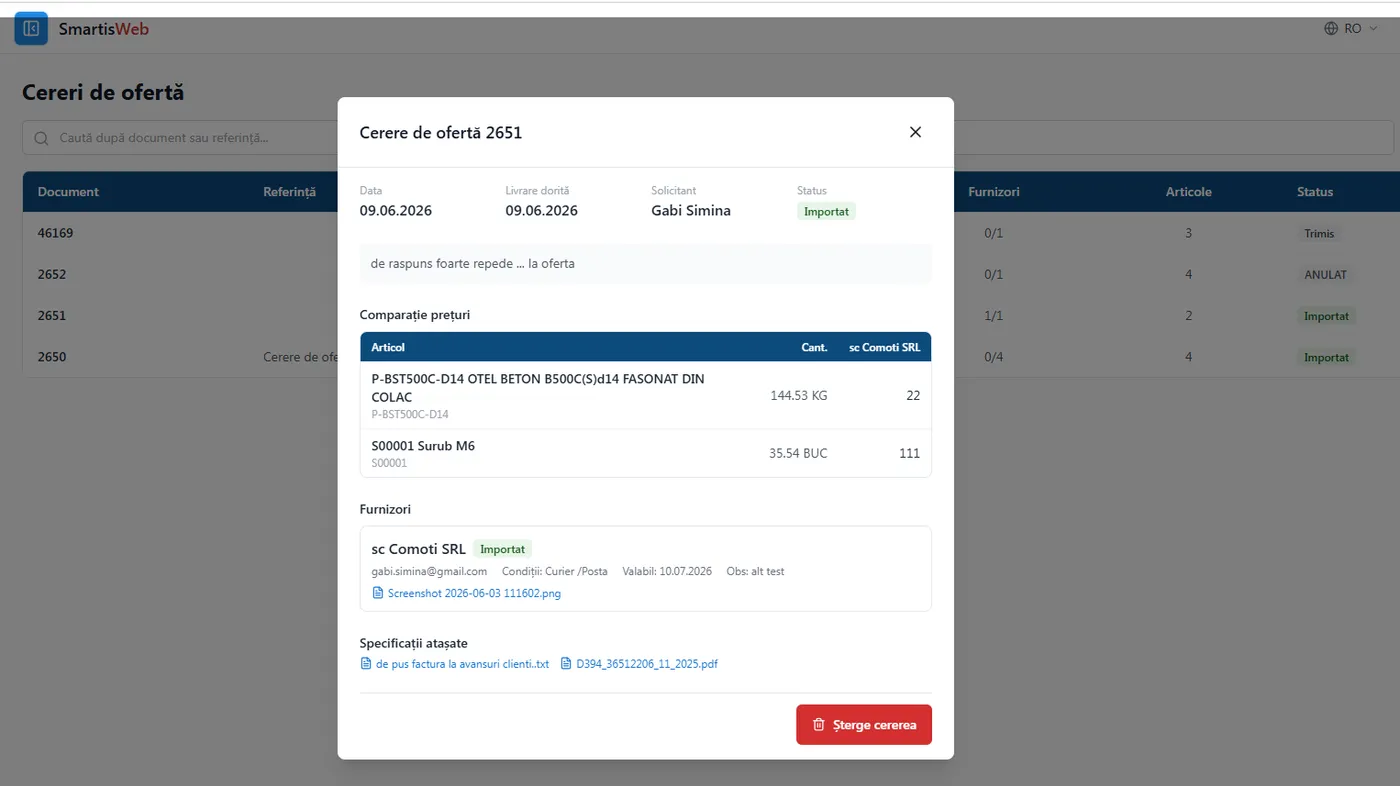Select the S00001 Surub M6 article row
Image resolution: width=1400 pixels, height=786 pixels.
[646, 453]
